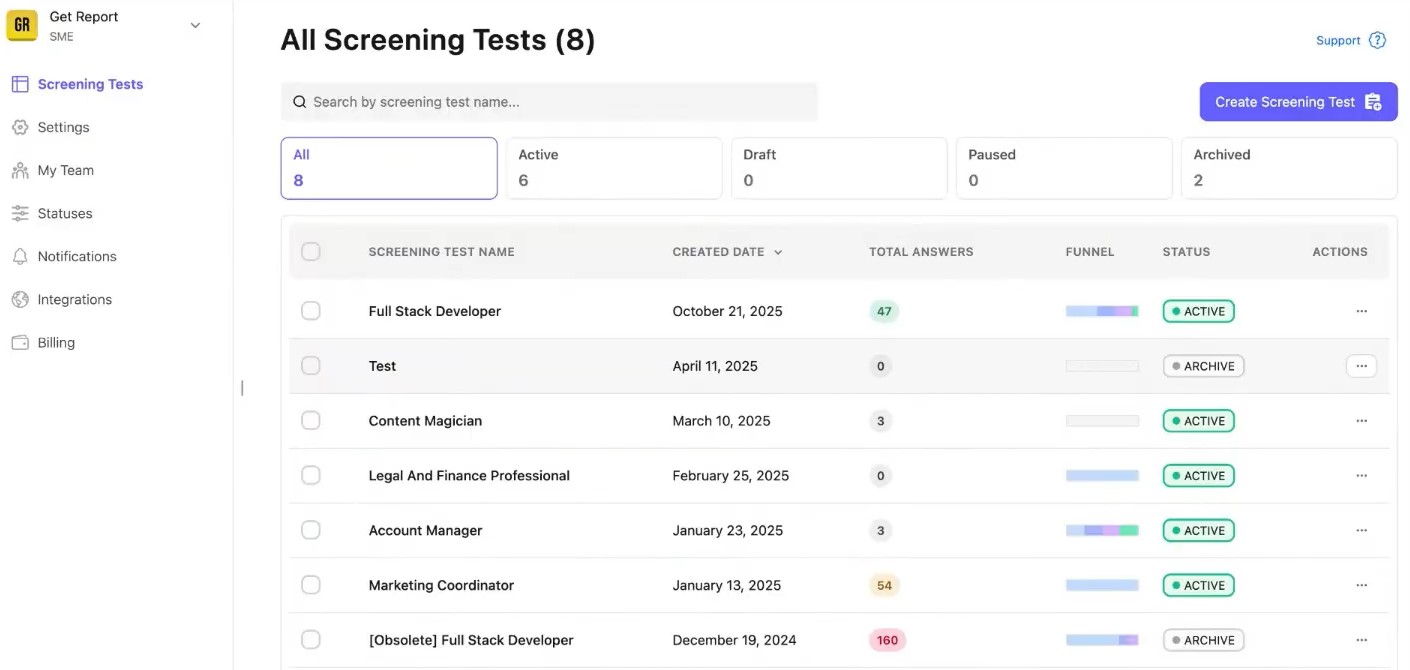Click the Create Screening Test button

(1297, 101)
